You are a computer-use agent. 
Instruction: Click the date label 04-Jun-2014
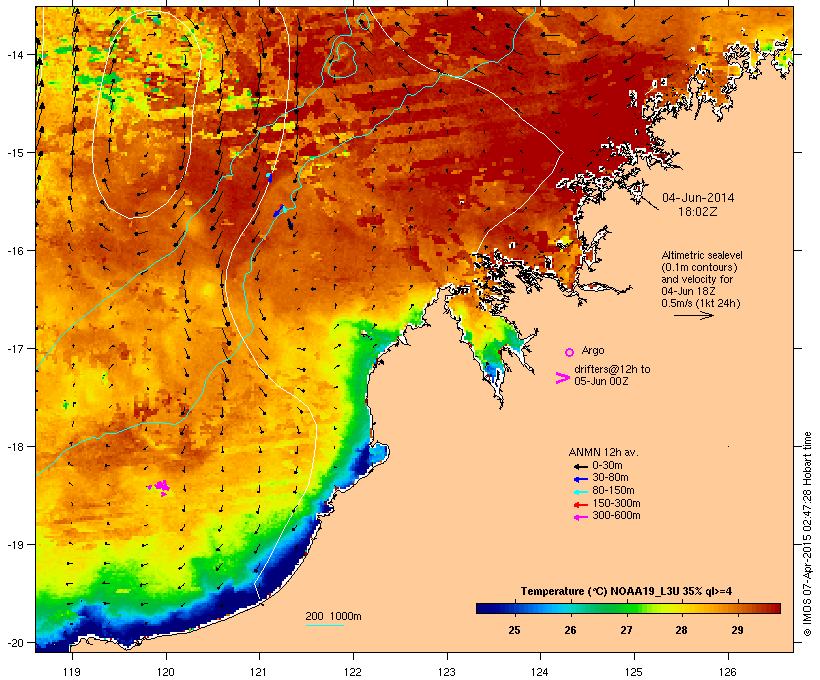(698, 198)
